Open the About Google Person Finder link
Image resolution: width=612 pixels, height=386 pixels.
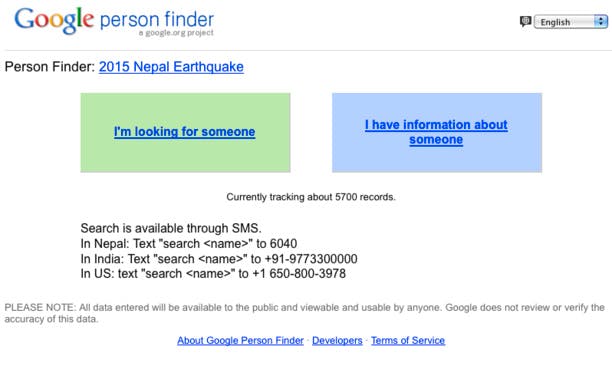(x=240, y=340)
